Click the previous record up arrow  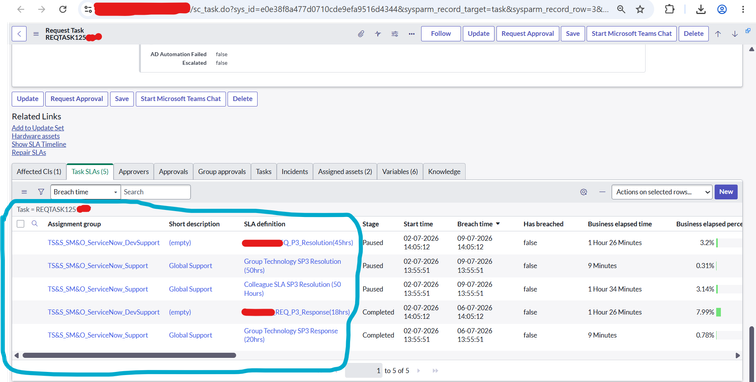click(x=718, y=34)
